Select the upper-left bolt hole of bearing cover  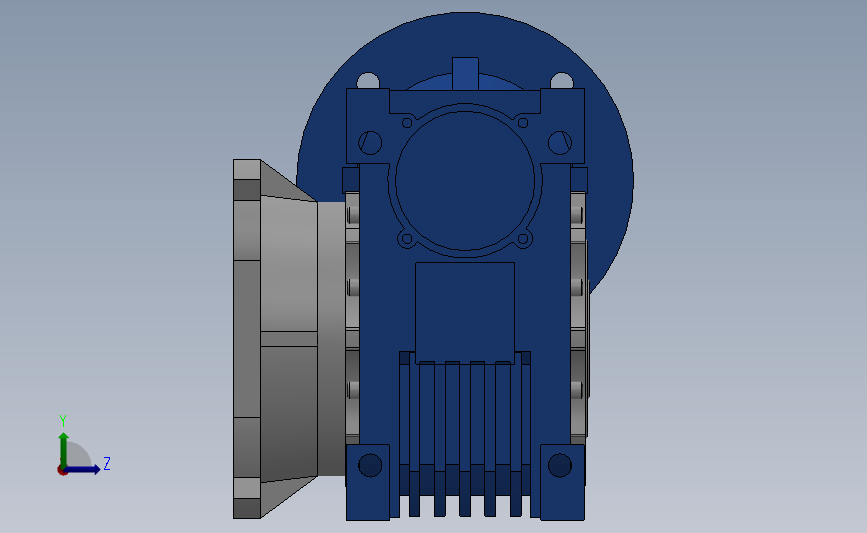[x=407, y=123]
